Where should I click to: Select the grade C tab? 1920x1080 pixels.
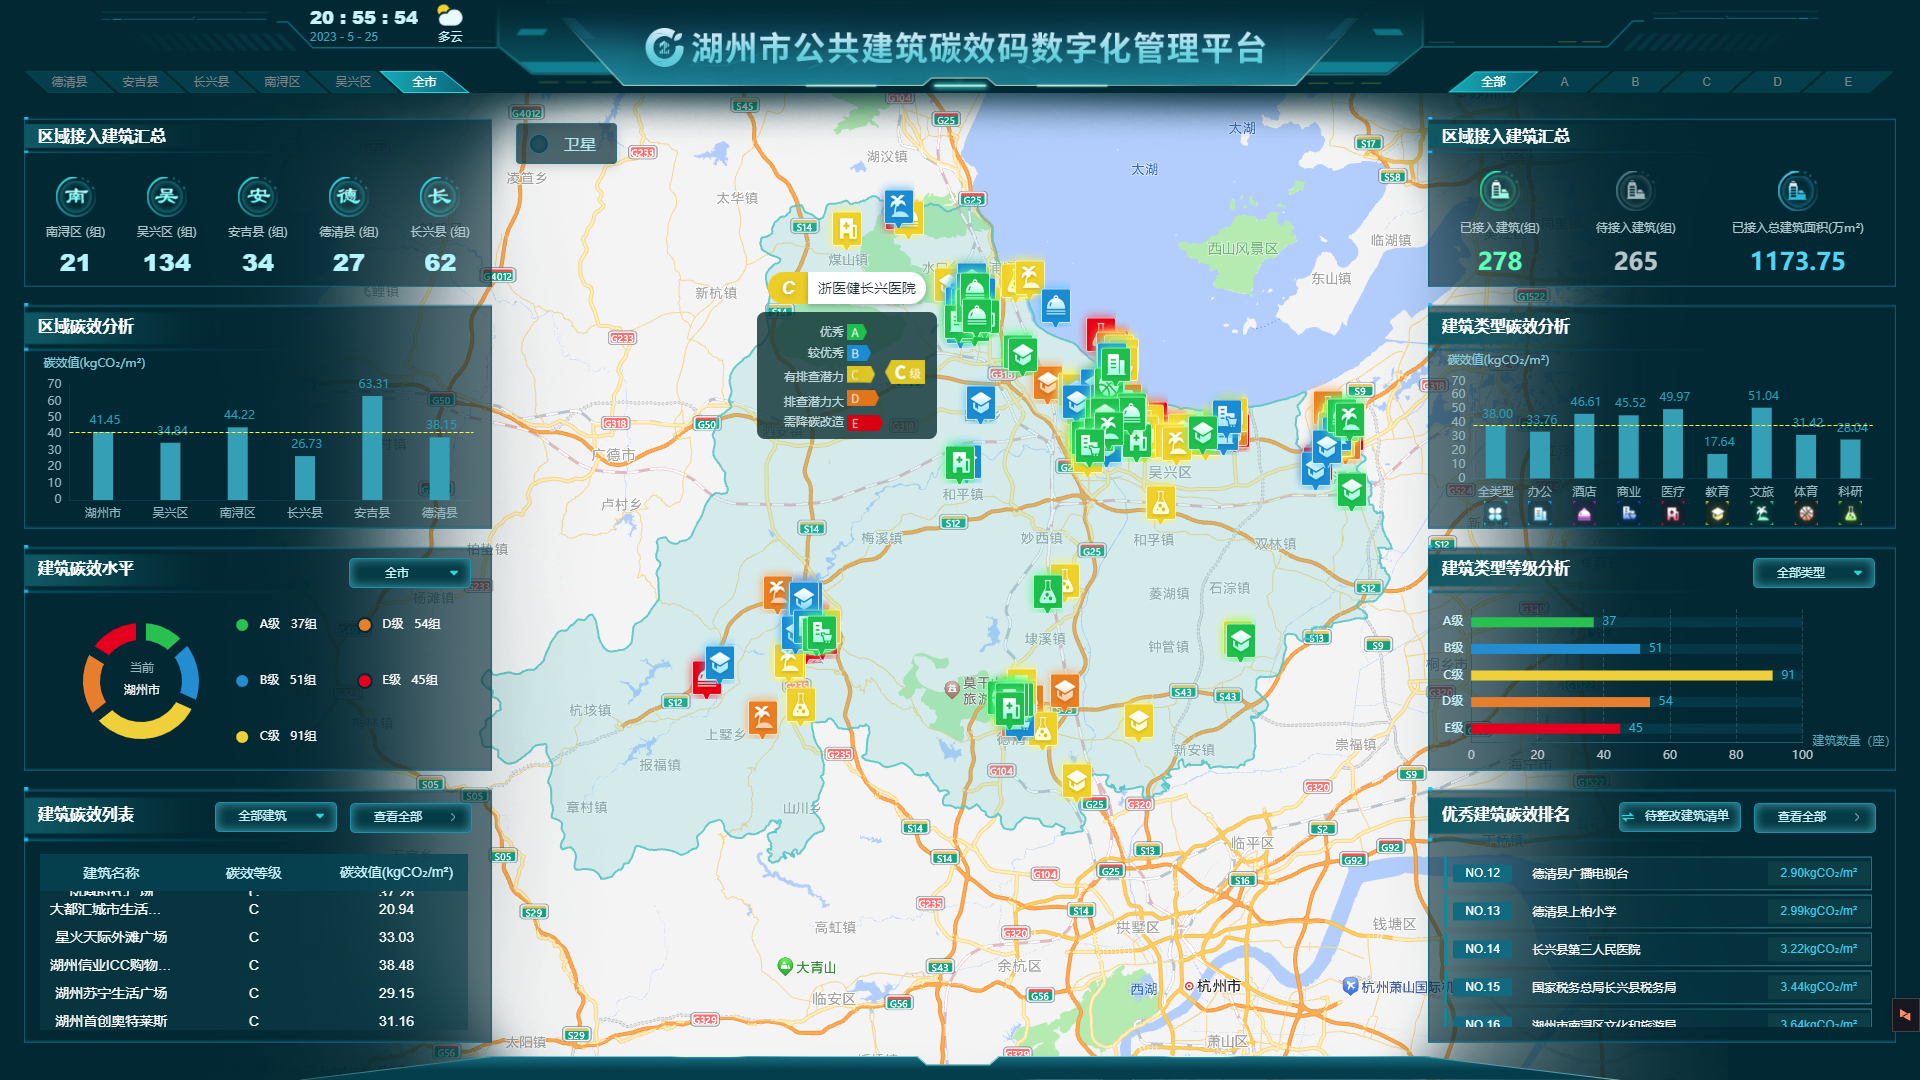(x=1706, y=82)
